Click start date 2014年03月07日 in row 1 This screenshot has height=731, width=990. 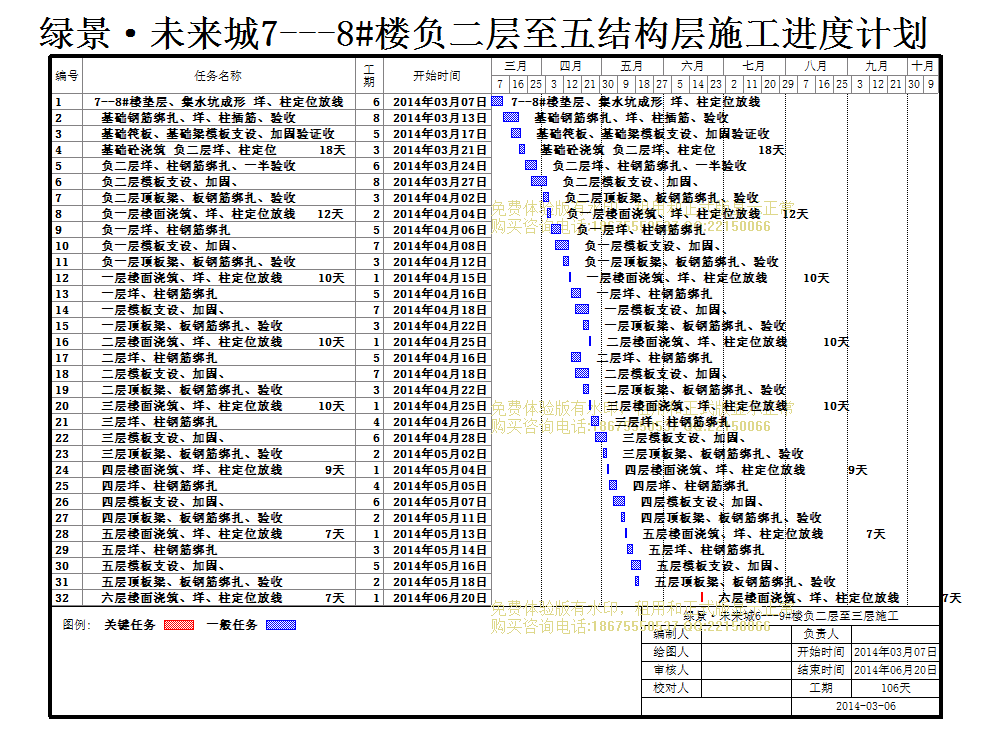(x=439, y=102)
